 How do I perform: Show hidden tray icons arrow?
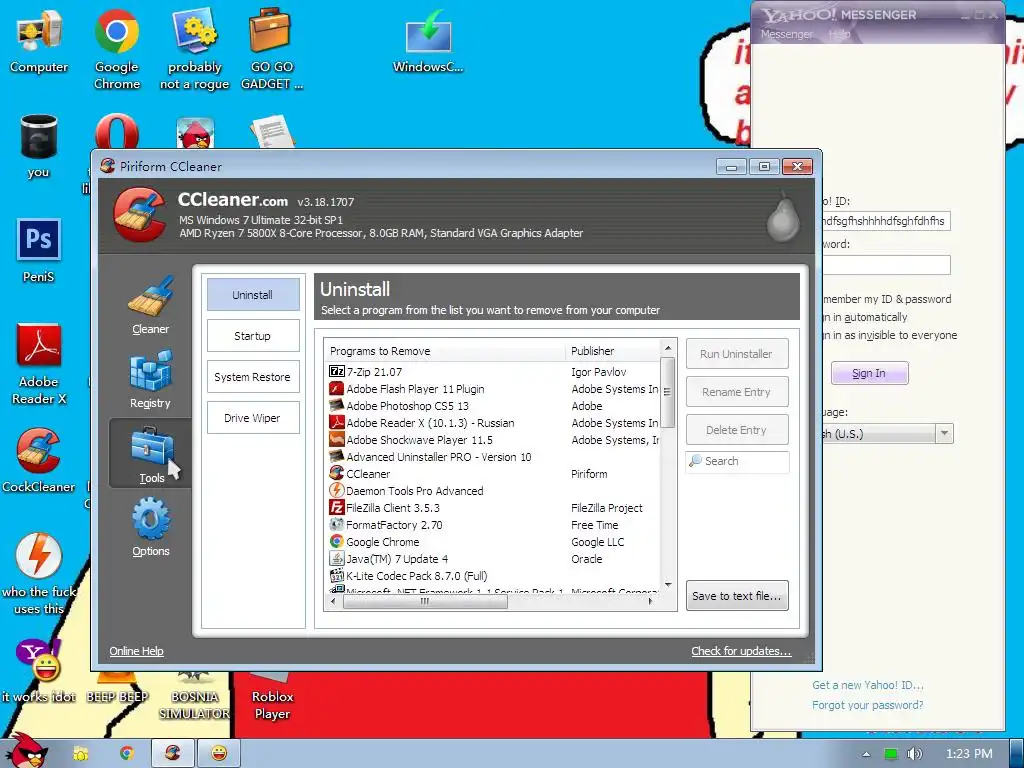tap(866, 754)
